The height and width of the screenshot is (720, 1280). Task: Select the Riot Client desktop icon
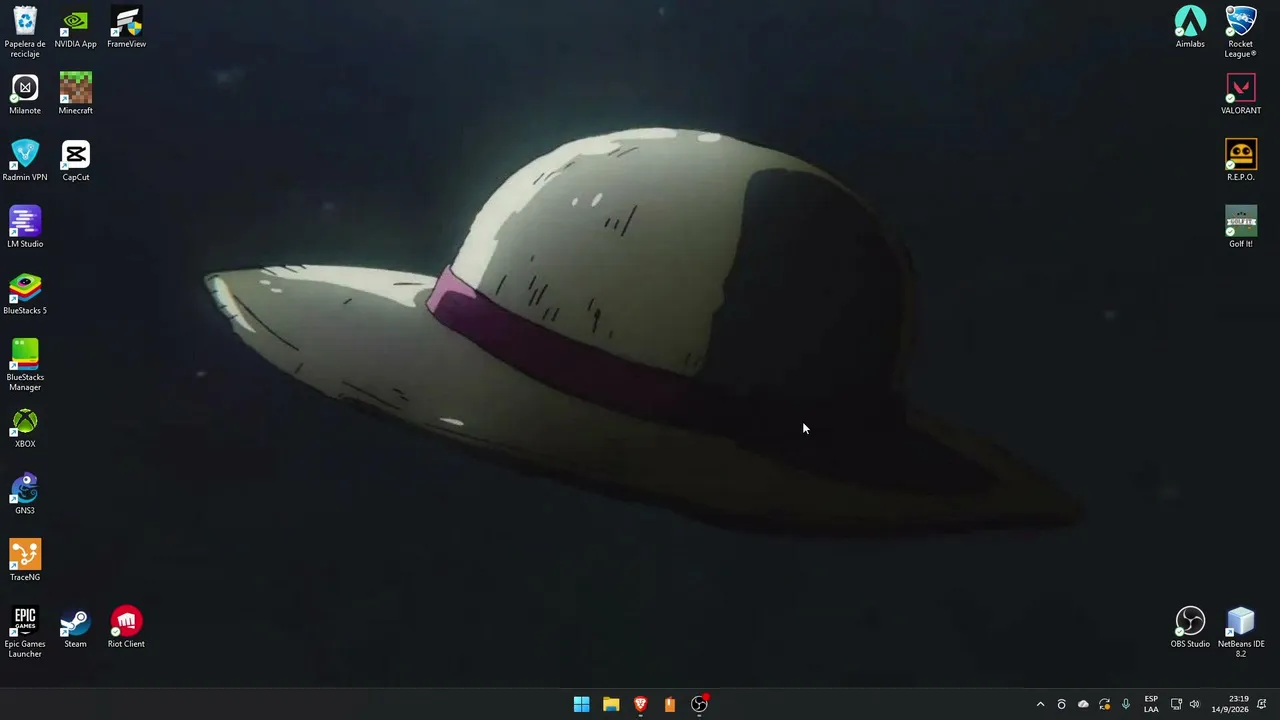coord(127,628)
